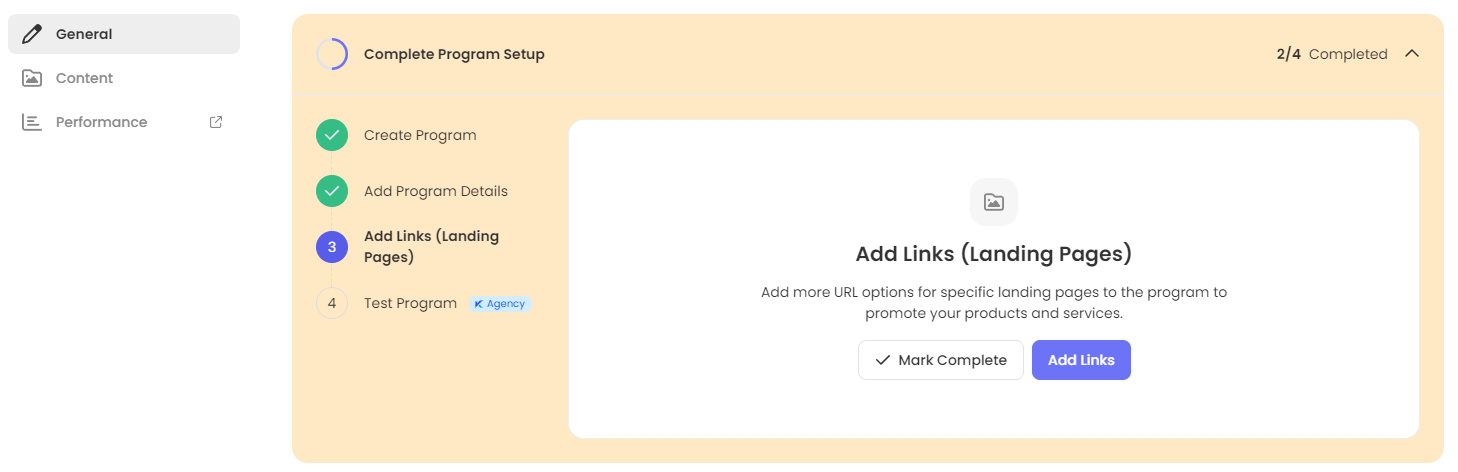The width and height of the screenshot is (1458, 472).
Task: Open the Performance sidebar item
Action: click(101, 122)
